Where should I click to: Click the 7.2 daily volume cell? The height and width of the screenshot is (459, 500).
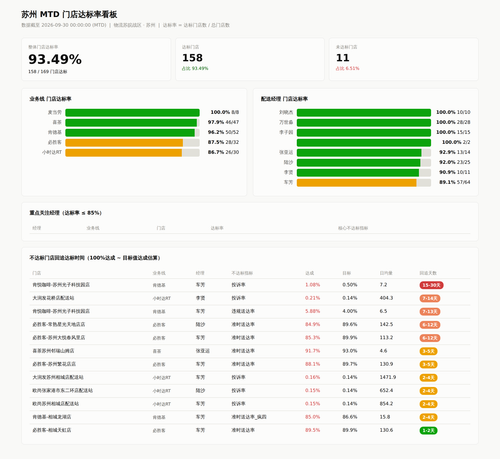point(383,285)
